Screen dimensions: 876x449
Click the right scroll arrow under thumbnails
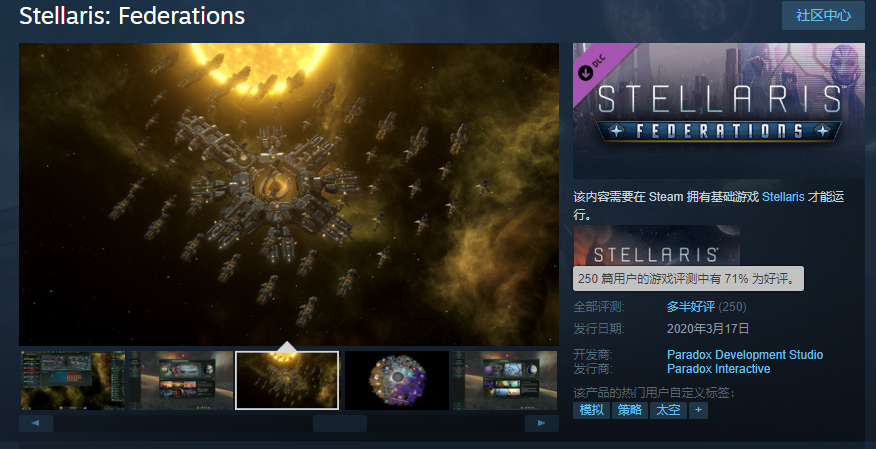tap(541, 423)
